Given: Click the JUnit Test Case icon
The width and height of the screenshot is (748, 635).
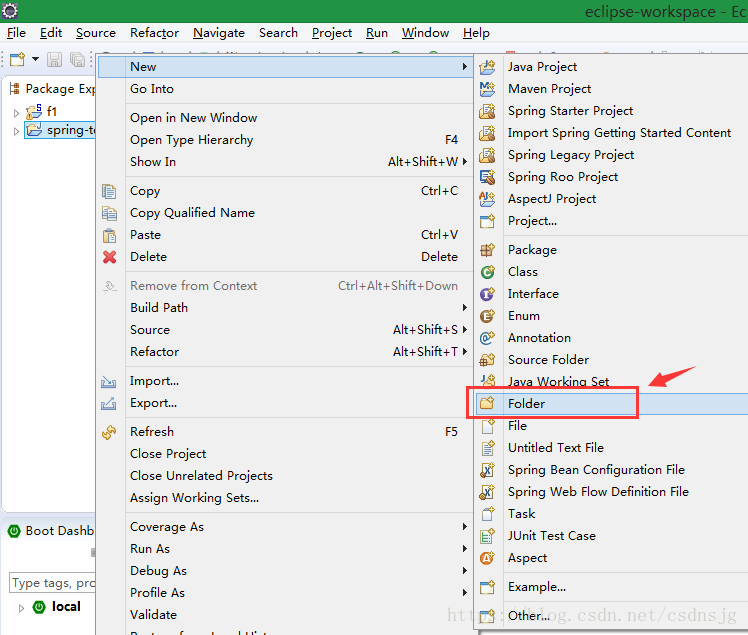Looking at the screenshot, I should pos(487,536).
